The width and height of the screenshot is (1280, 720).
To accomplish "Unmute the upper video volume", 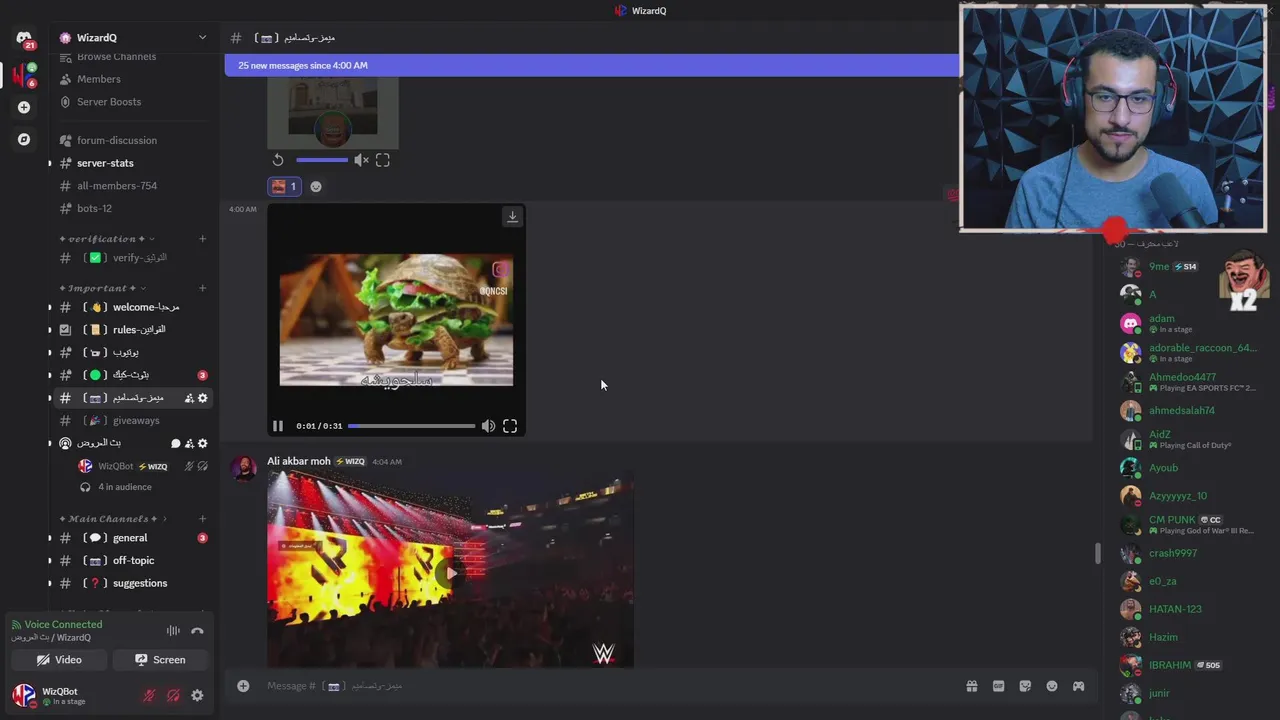I will coord(361,160).
